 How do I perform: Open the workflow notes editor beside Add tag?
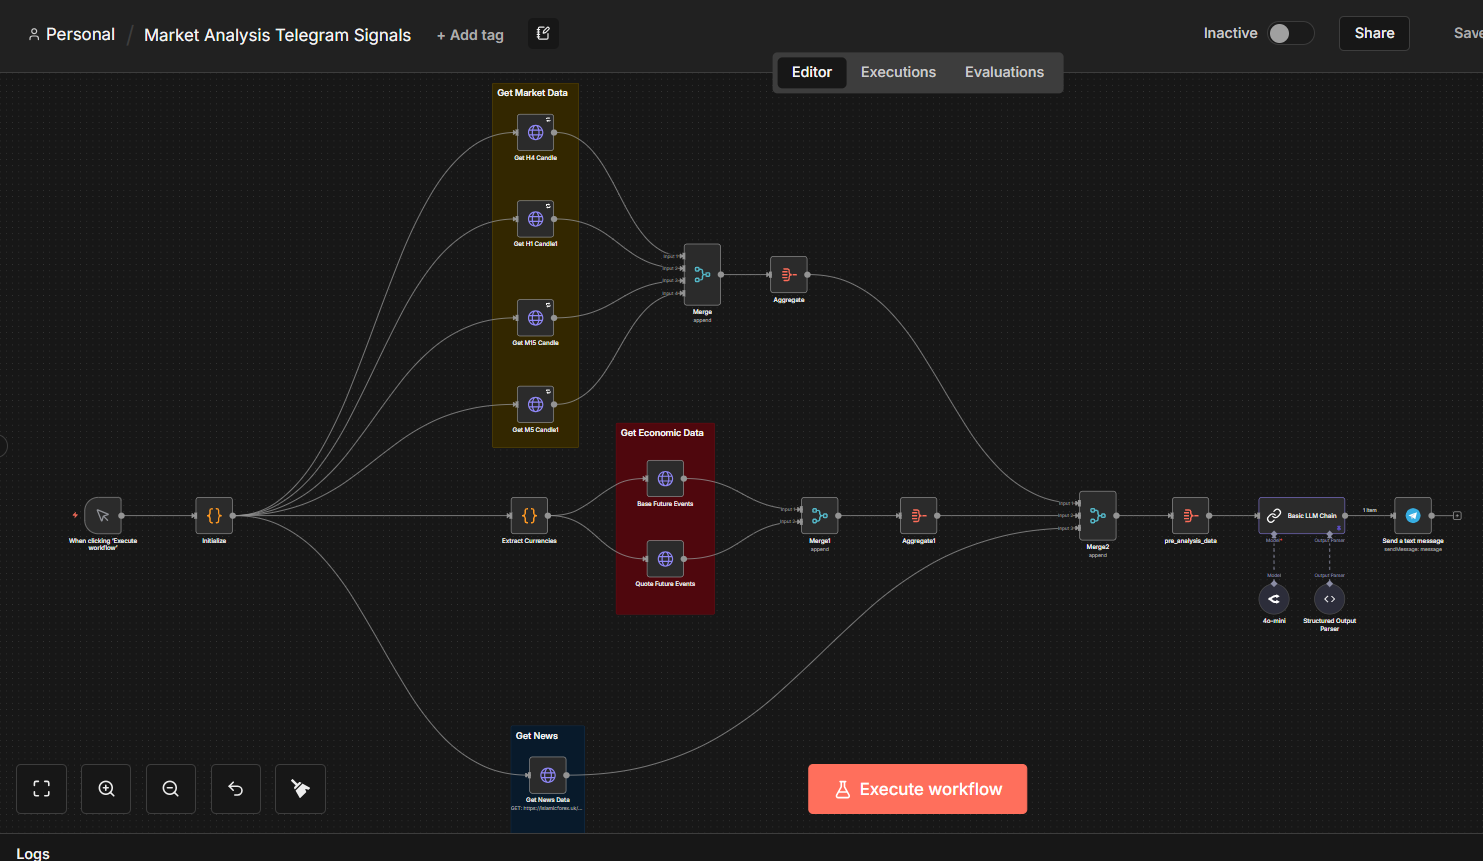(x=543, y=33)
